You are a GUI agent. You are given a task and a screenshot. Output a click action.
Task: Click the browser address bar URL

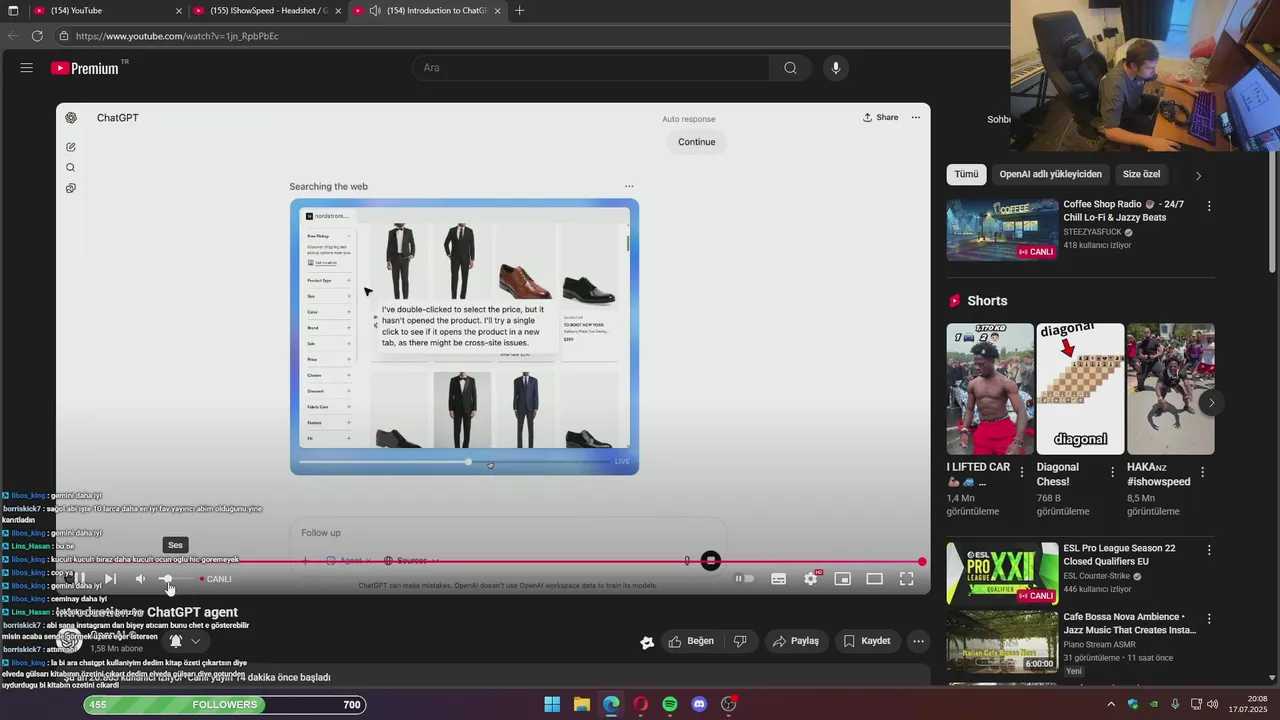pyautogui.click(x=177, y=36)
